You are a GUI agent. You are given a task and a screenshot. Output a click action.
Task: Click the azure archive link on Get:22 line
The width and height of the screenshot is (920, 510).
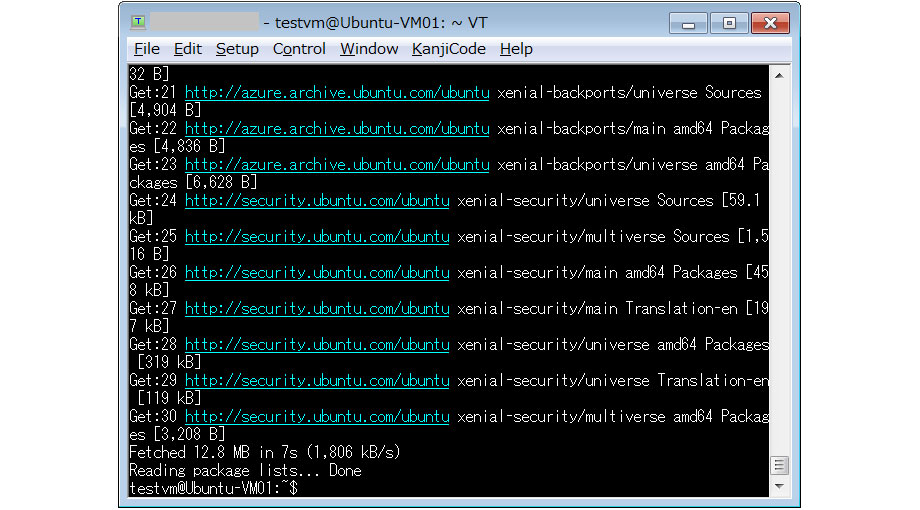(x=337, y=129)
